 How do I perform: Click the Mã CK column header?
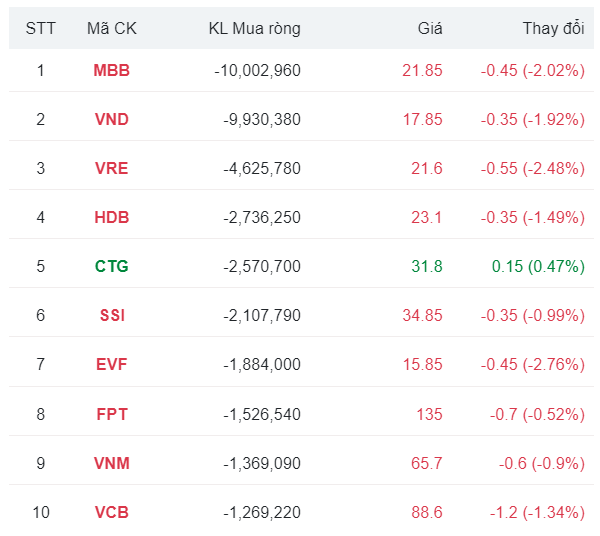point(112,28)
